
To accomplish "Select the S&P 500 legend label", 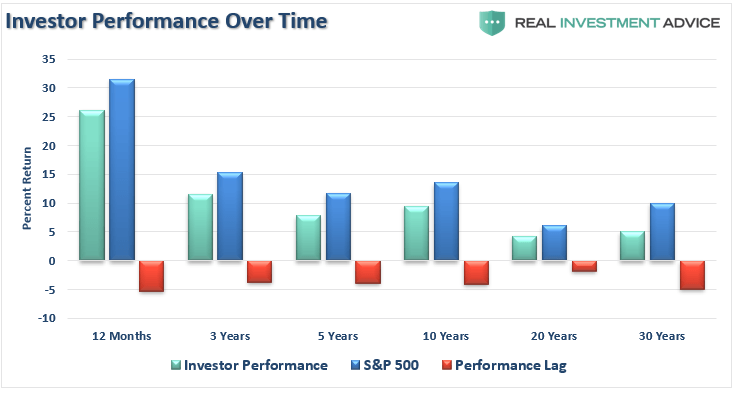I will click(391, 365).
